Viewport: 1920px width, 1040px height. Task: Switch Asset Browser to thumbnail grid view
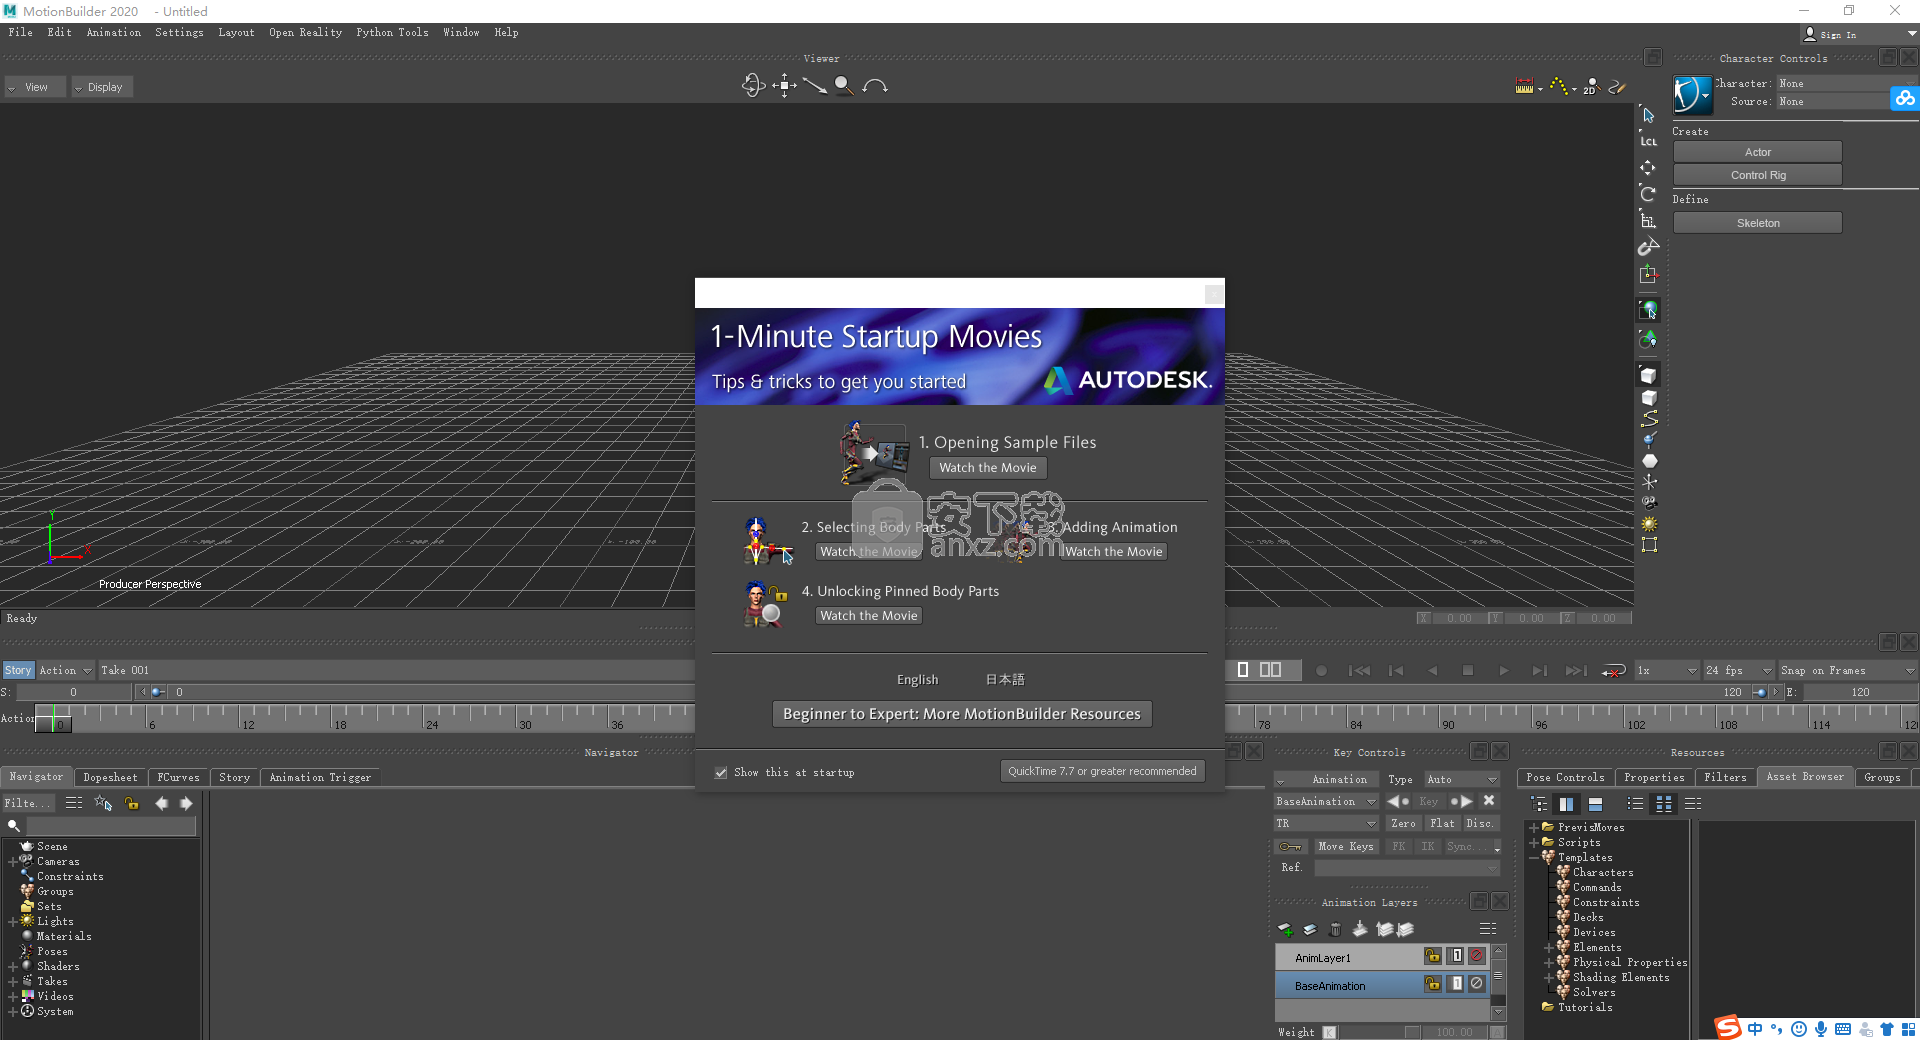coord(1664,804)
